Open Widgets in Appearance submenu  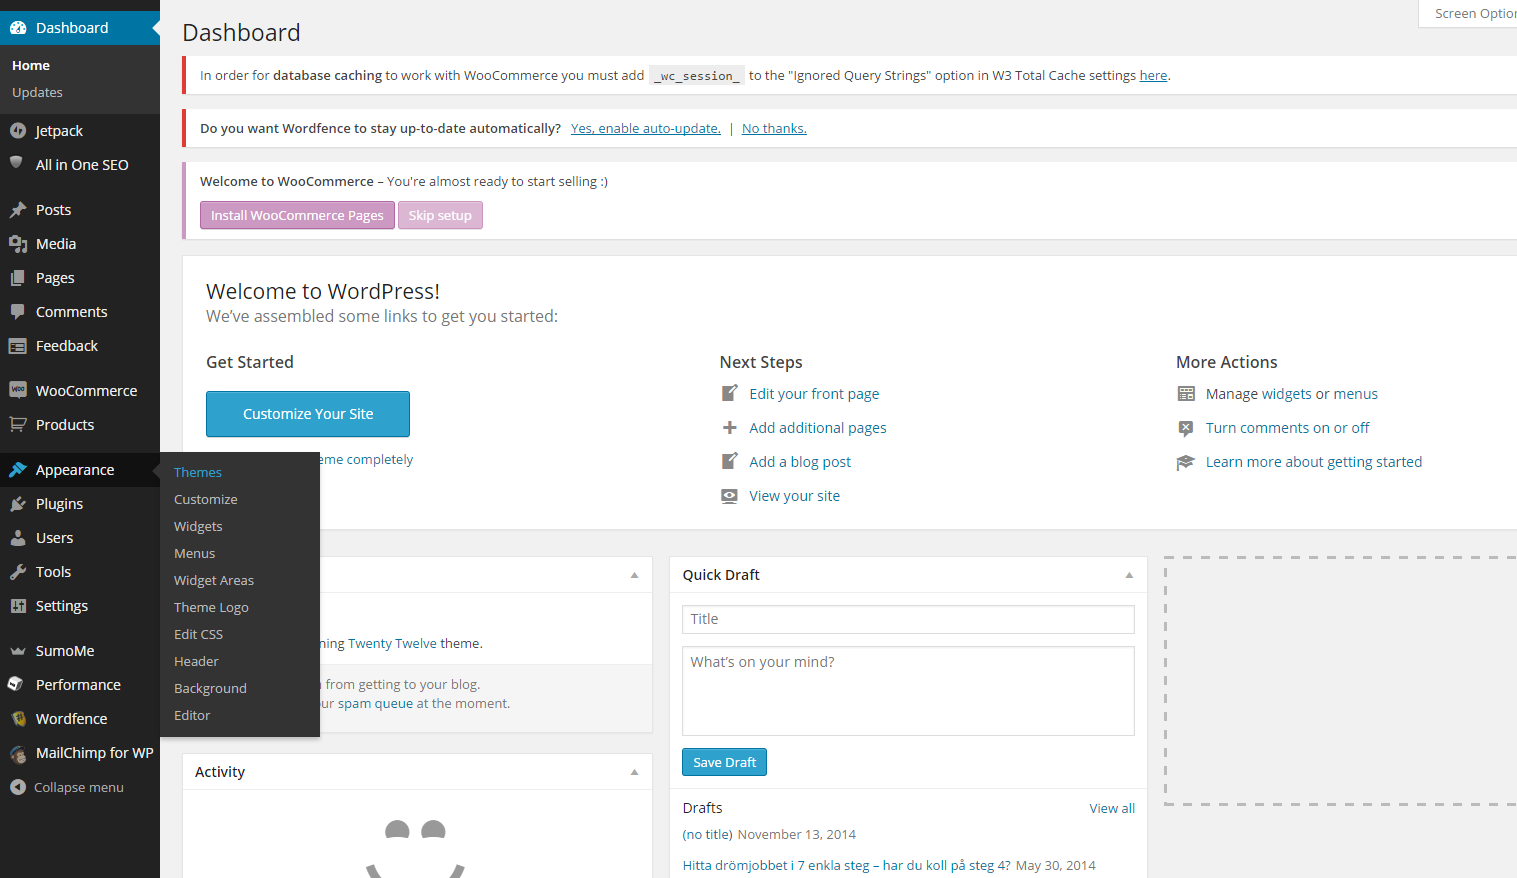(x=198, y=526)
